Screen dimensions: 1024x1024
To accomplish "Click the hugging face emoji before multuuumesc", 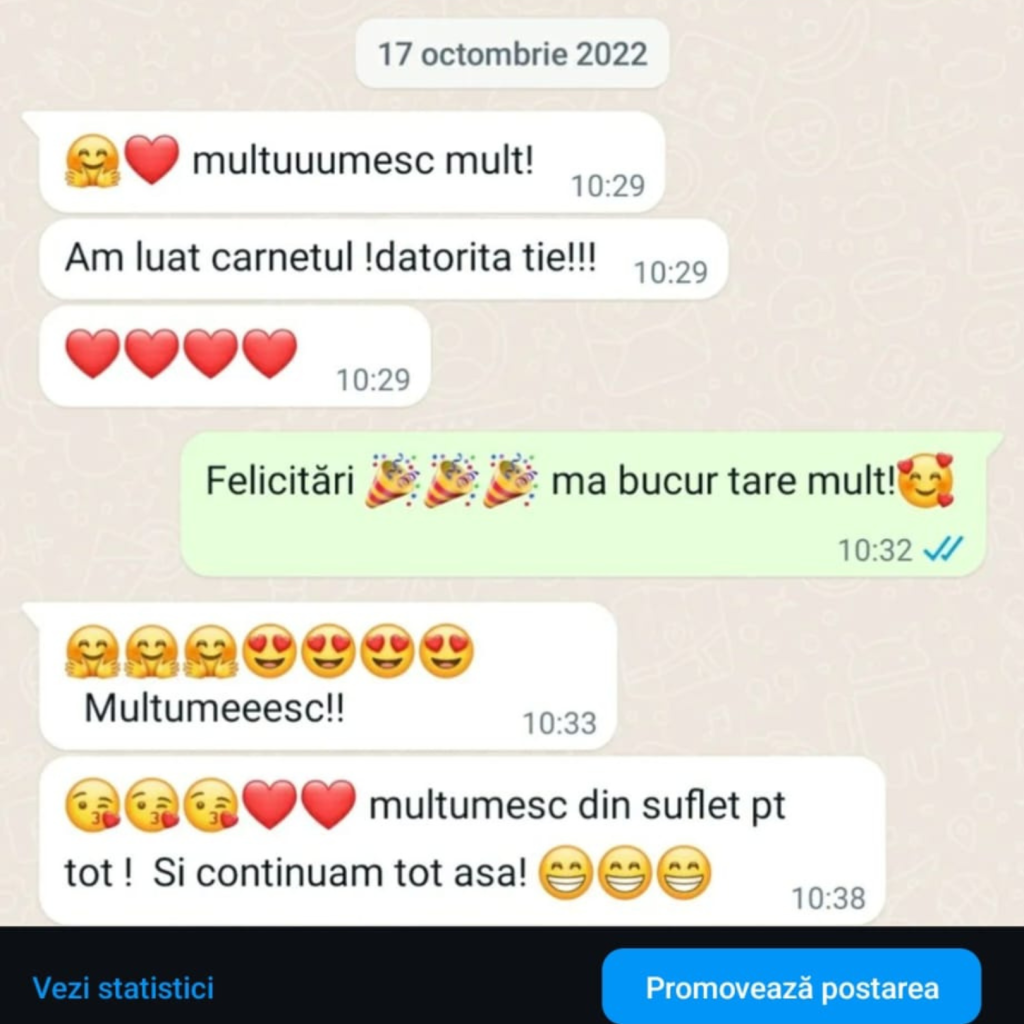I will pyautogui.click(x=92, y=161).
